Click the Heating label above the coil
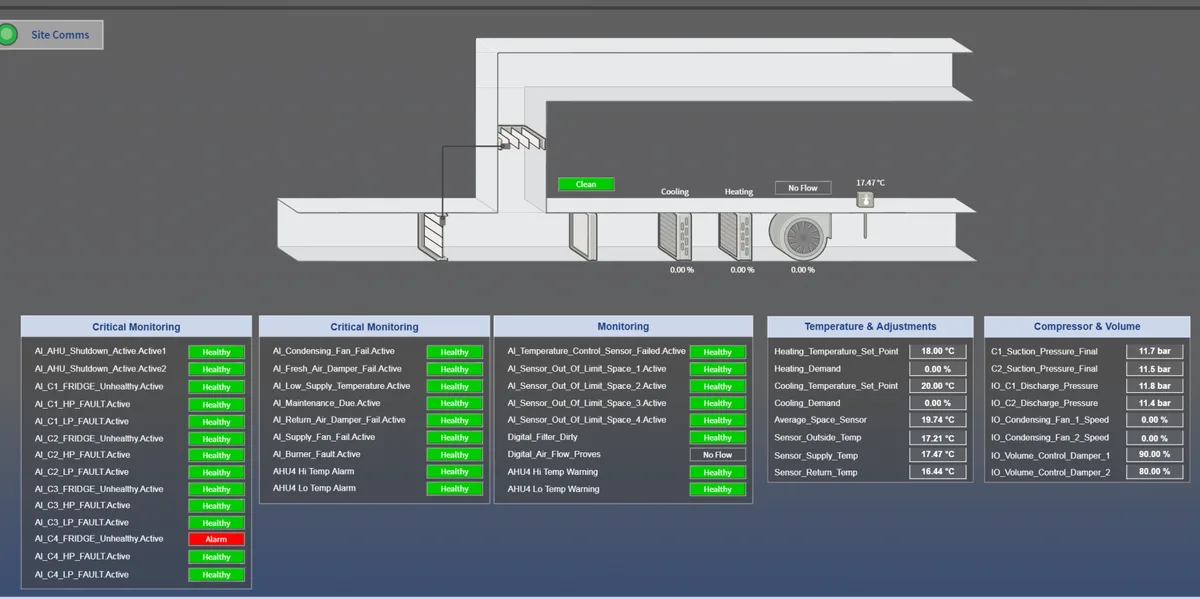Image resolution: width=1200 pixels, height=599 pixels. click(x=739, y=192)
